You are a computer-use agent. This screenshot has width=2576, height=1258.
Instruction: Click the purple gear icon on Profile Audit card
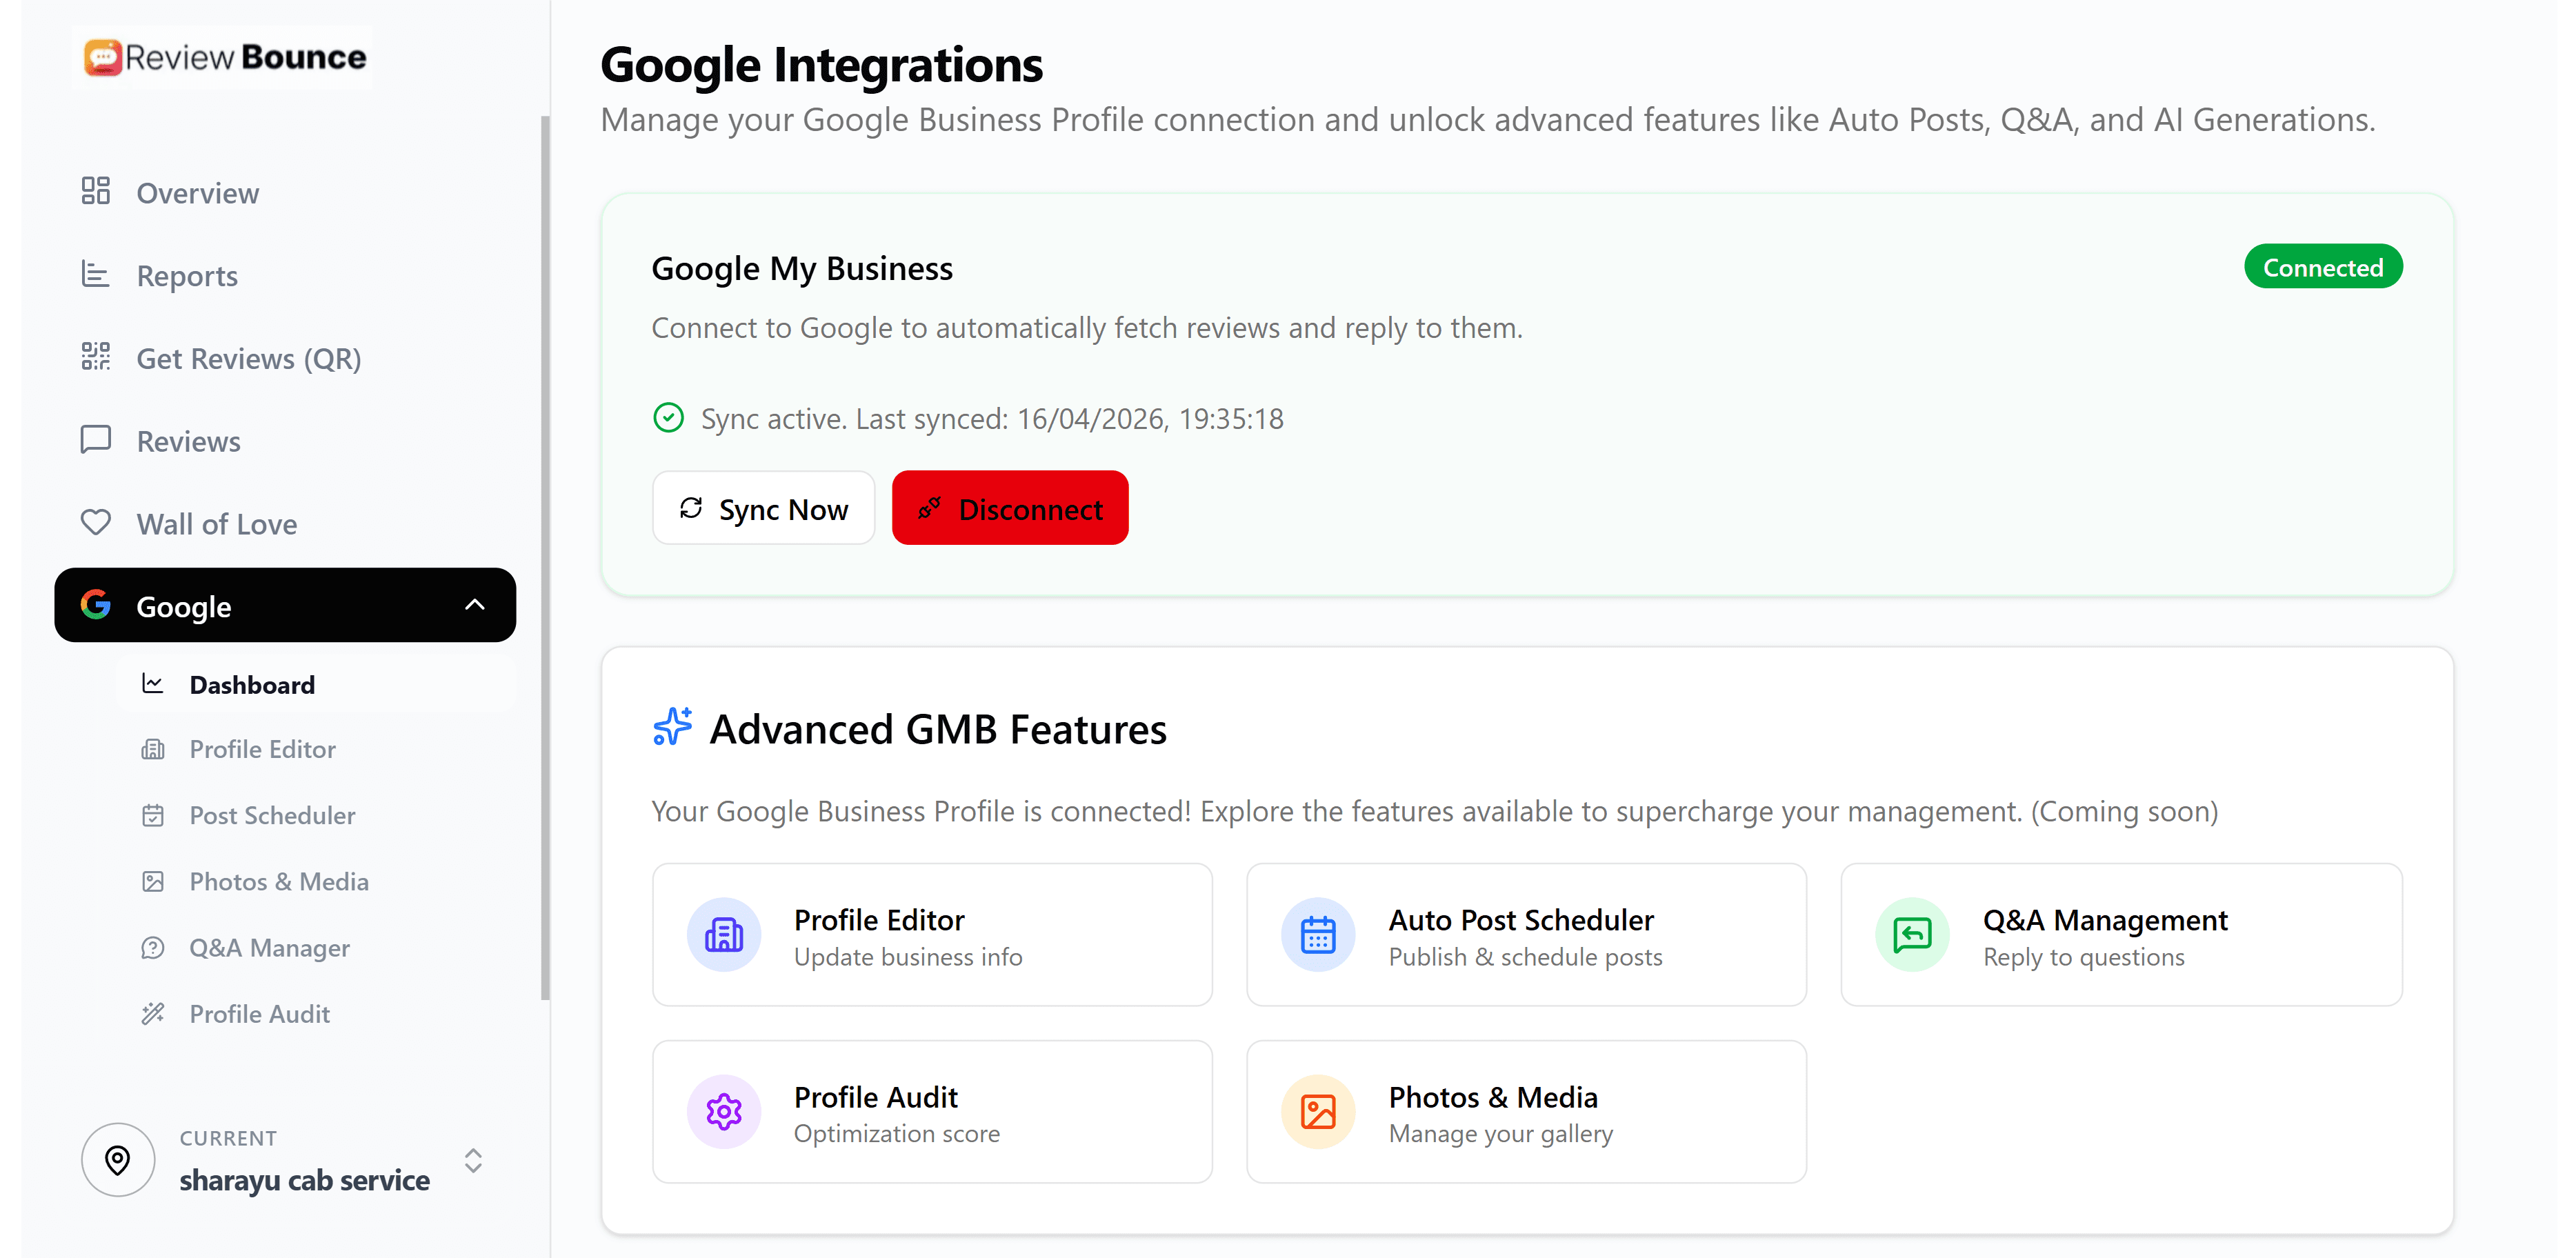[724, 1111]
